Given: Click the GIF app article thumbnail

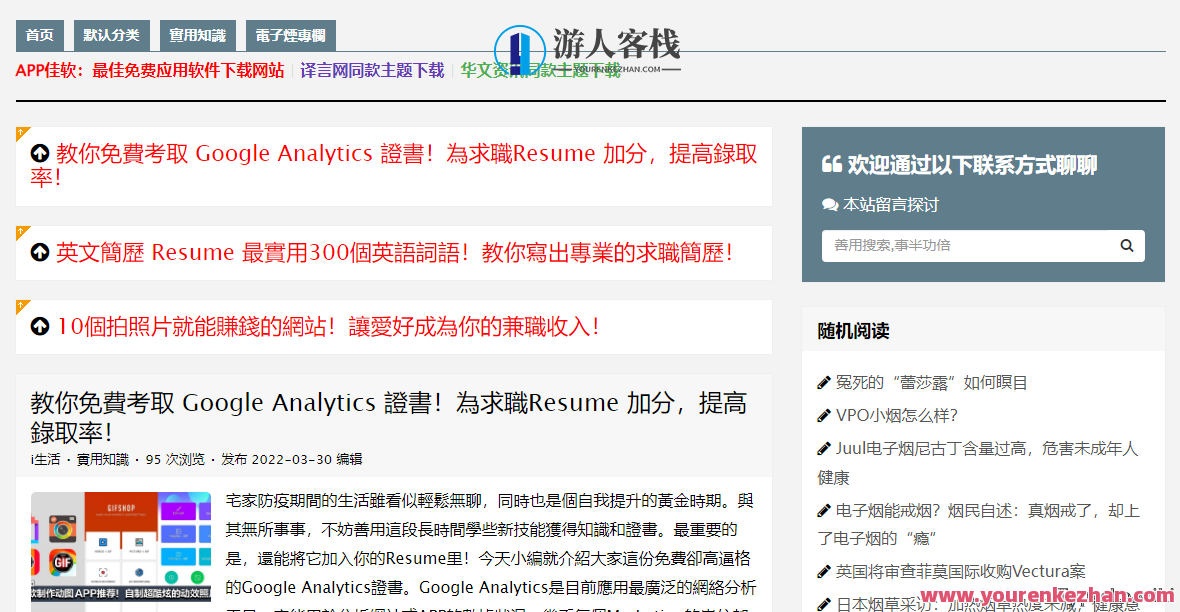Looking at the screenshot, I should tap(122, 552).
